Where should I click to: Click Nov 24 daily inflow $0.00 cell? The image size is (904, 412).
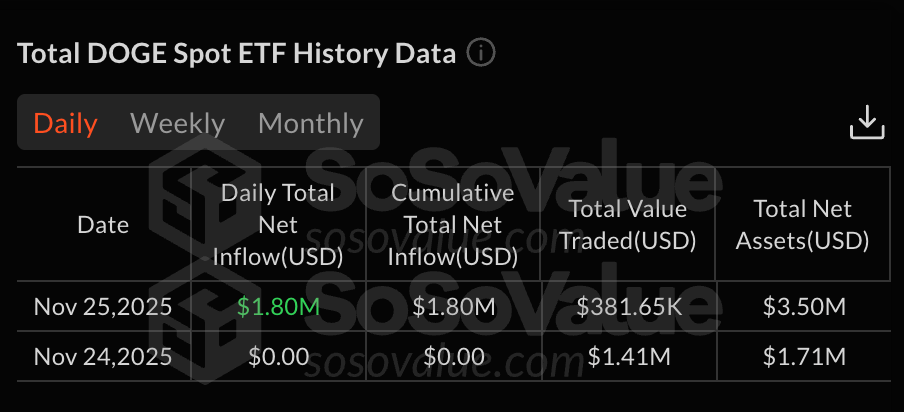[x=278, y=356]
